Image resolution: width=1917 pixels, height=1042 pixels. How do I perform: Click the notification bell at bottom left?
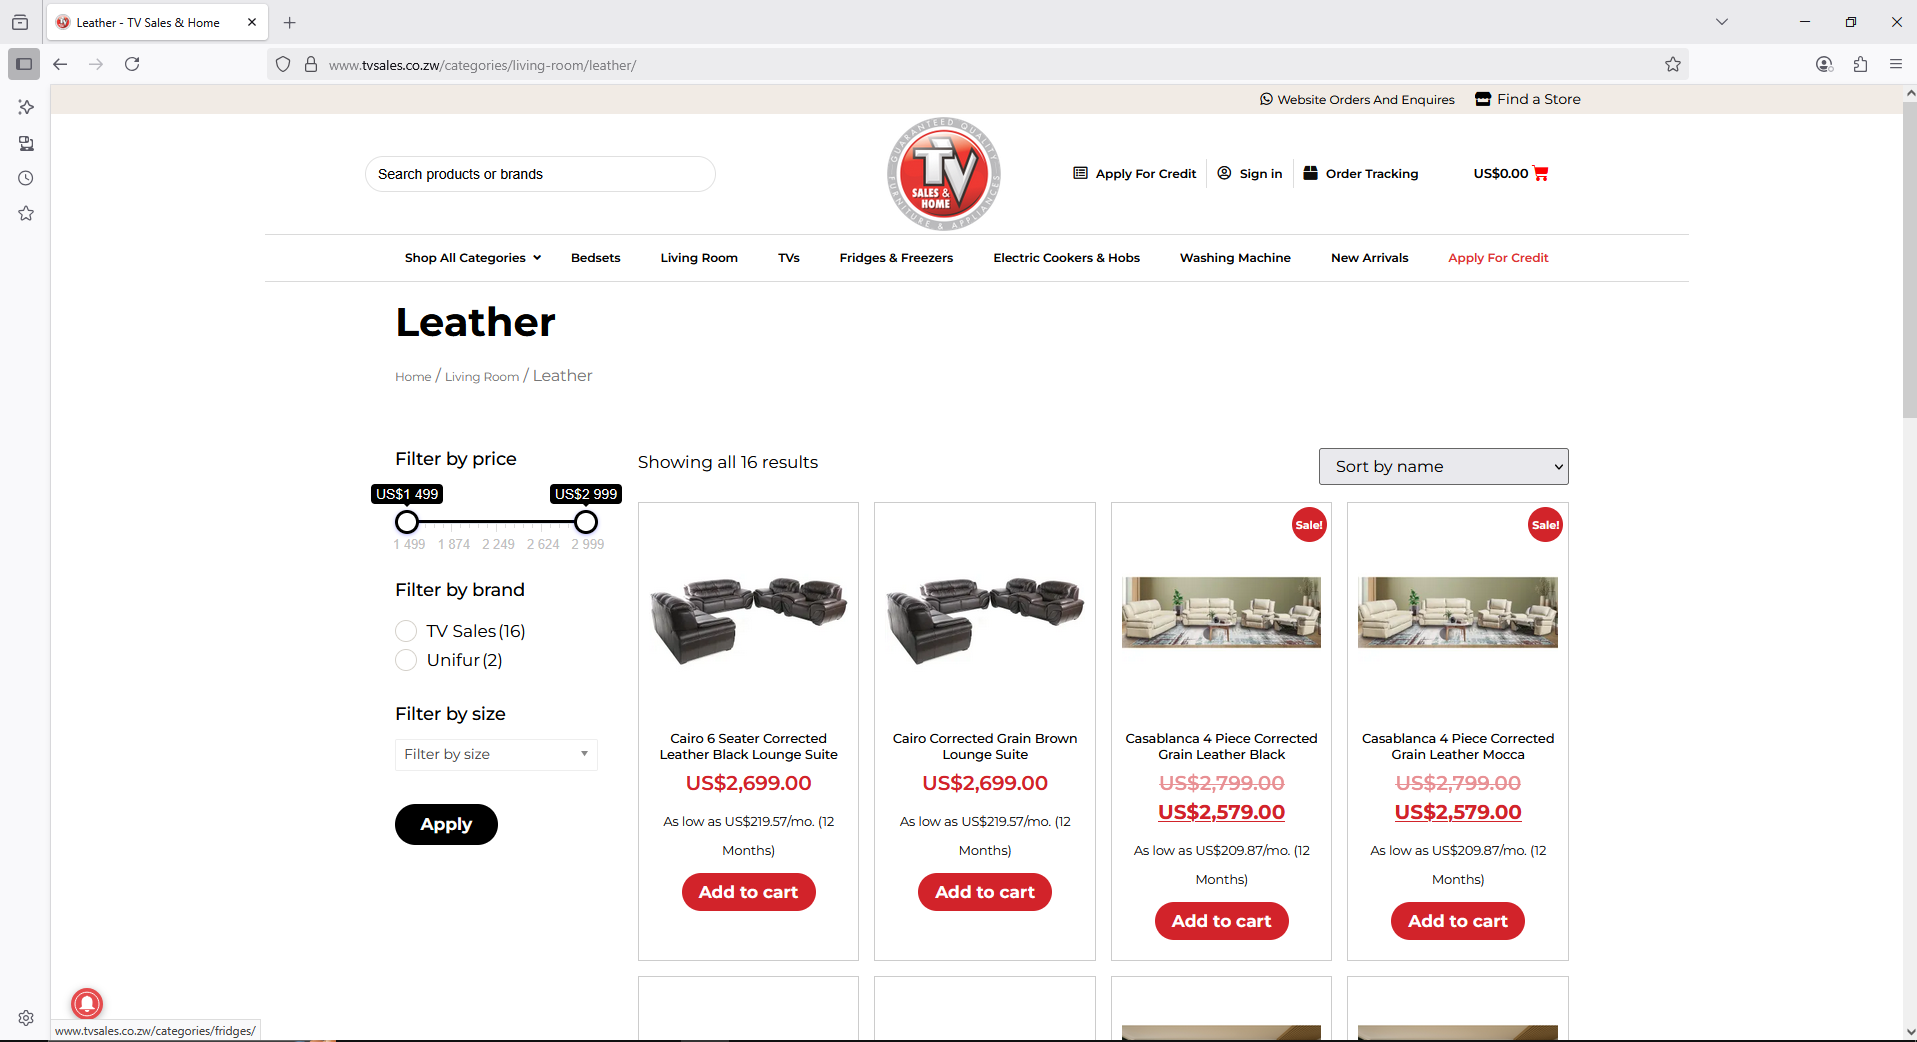87,1004
